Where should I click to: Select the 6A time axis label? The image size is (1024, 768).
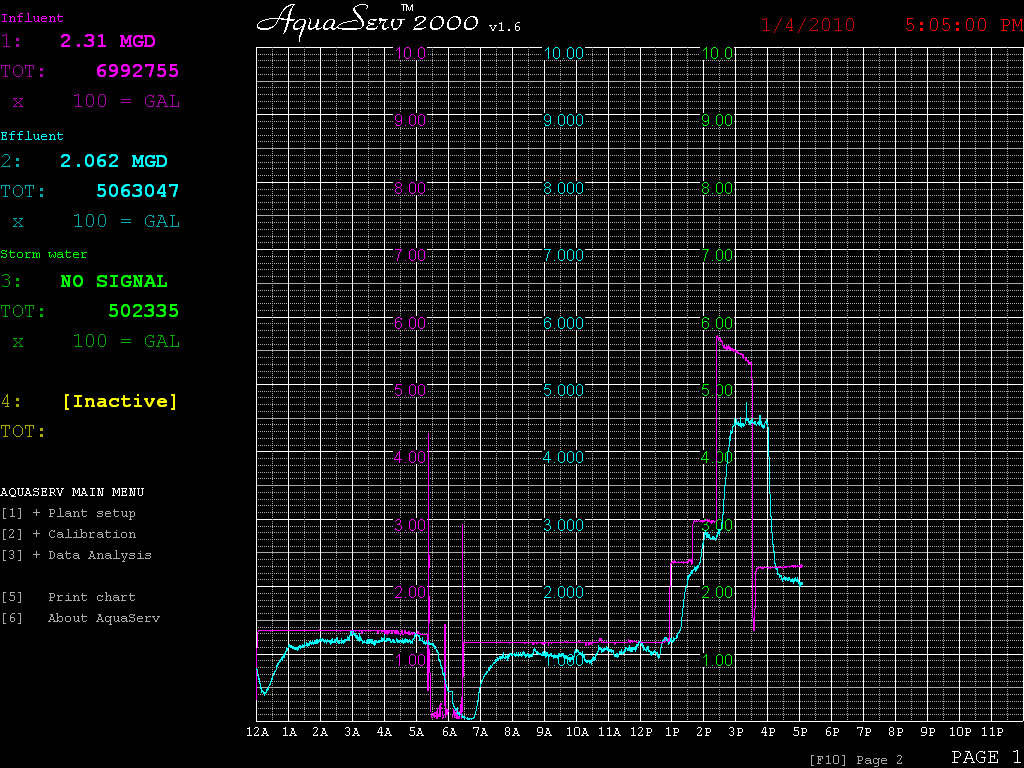(449, 732)
